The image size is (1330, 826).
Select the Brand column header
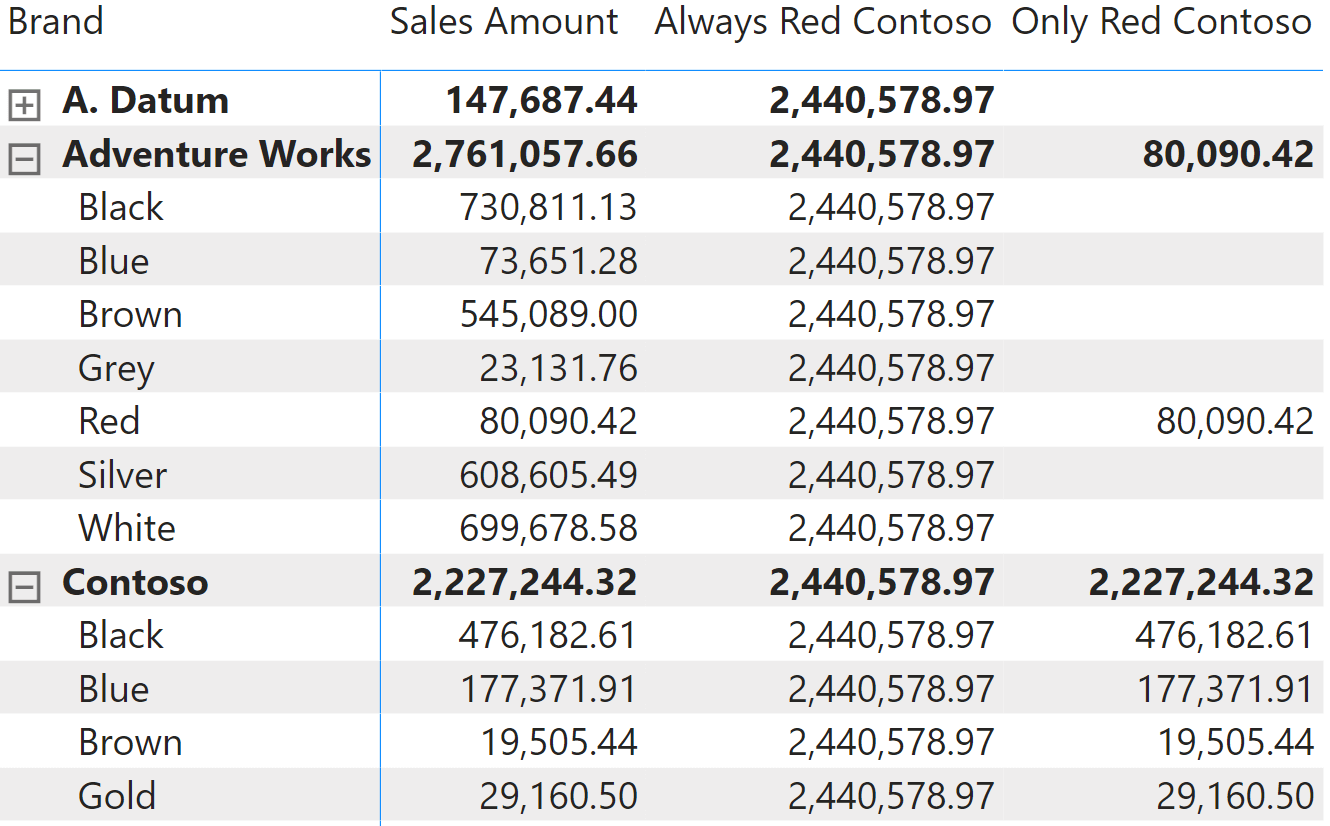55,22
